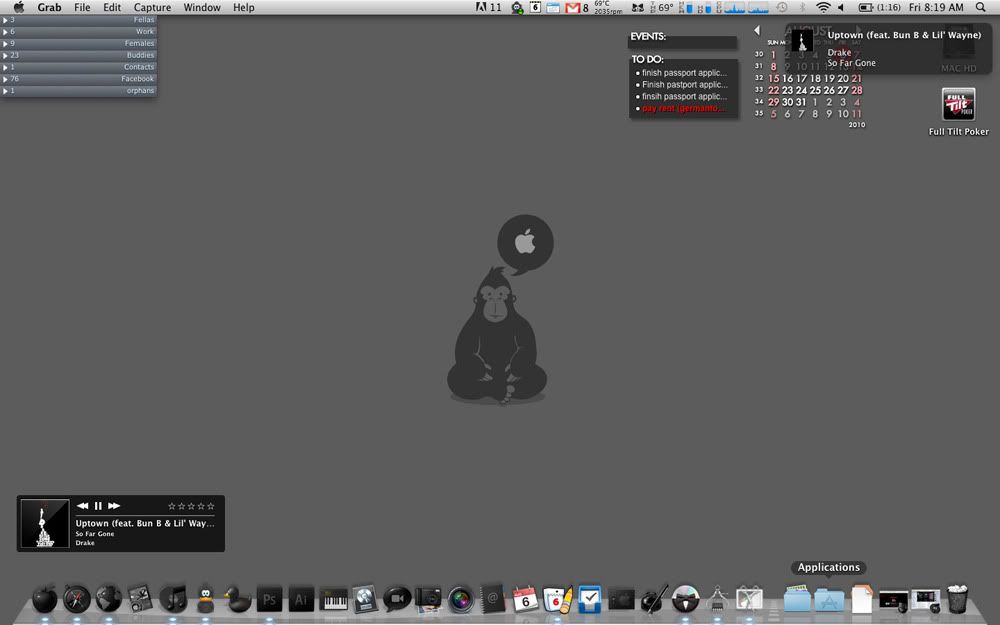This screenshot has width=1000, height=625.
Task: Open the Trash in the dock
Action: (957, 599)
